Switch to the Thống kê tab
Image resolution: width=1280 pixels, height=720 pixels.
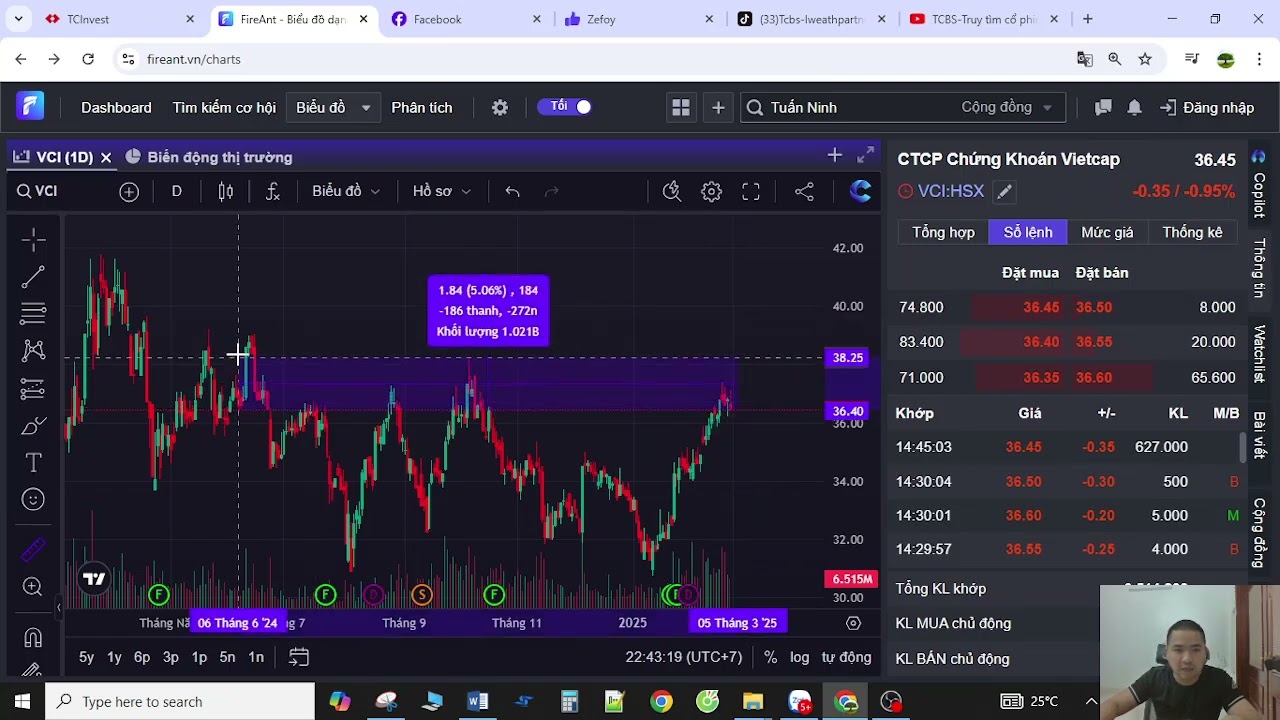1192,232
